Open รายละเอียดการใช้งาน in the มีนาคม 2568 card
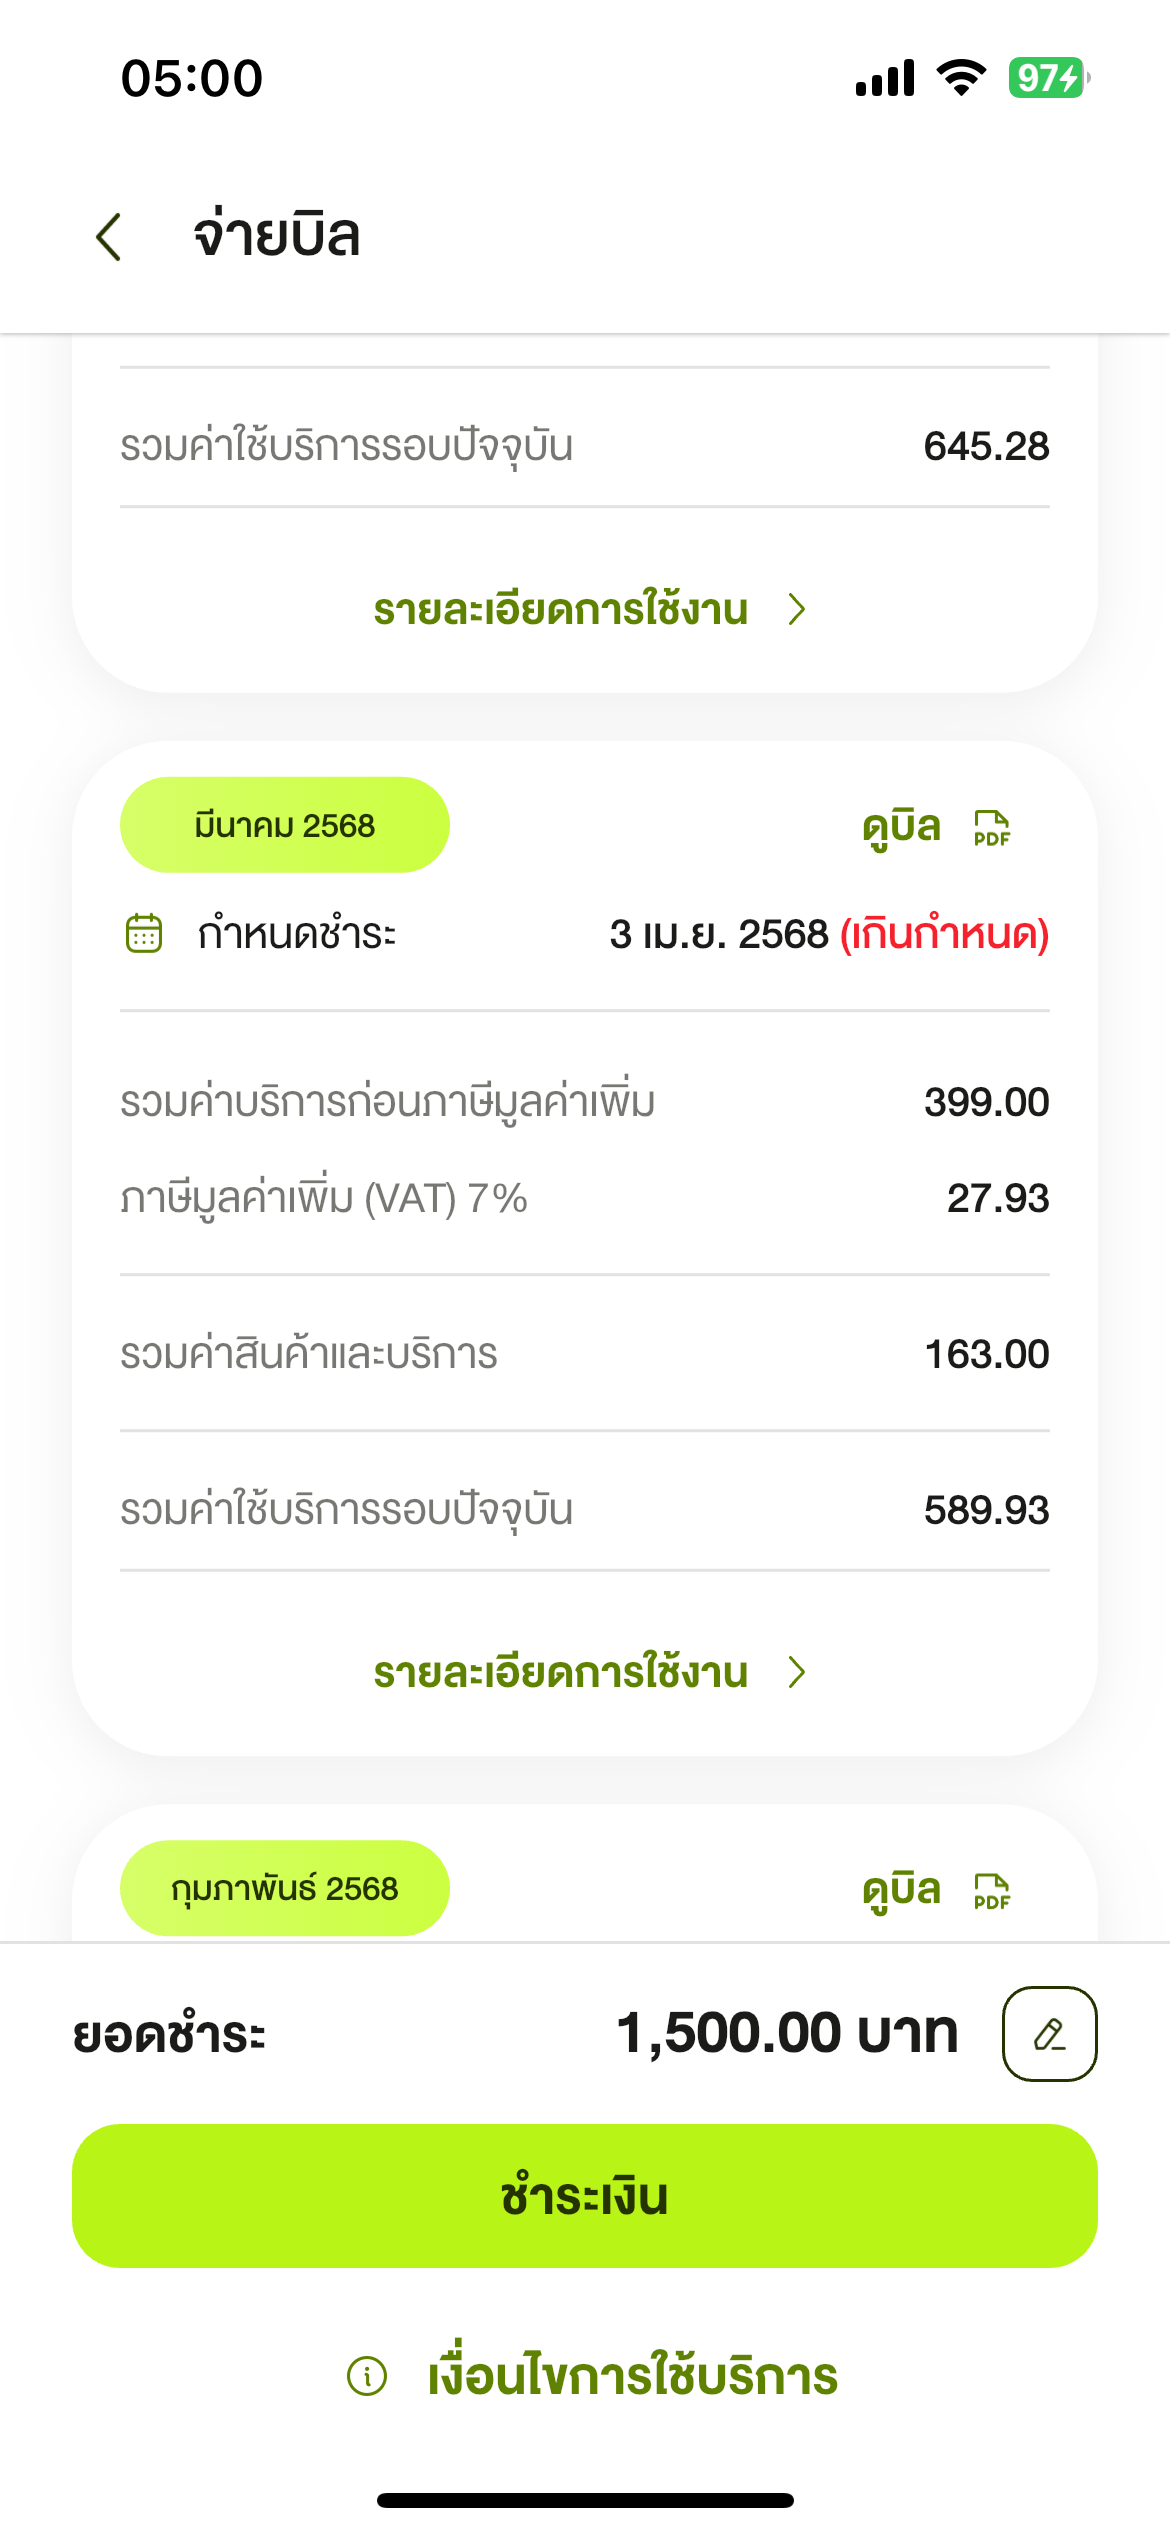 tap(561, 1672)
